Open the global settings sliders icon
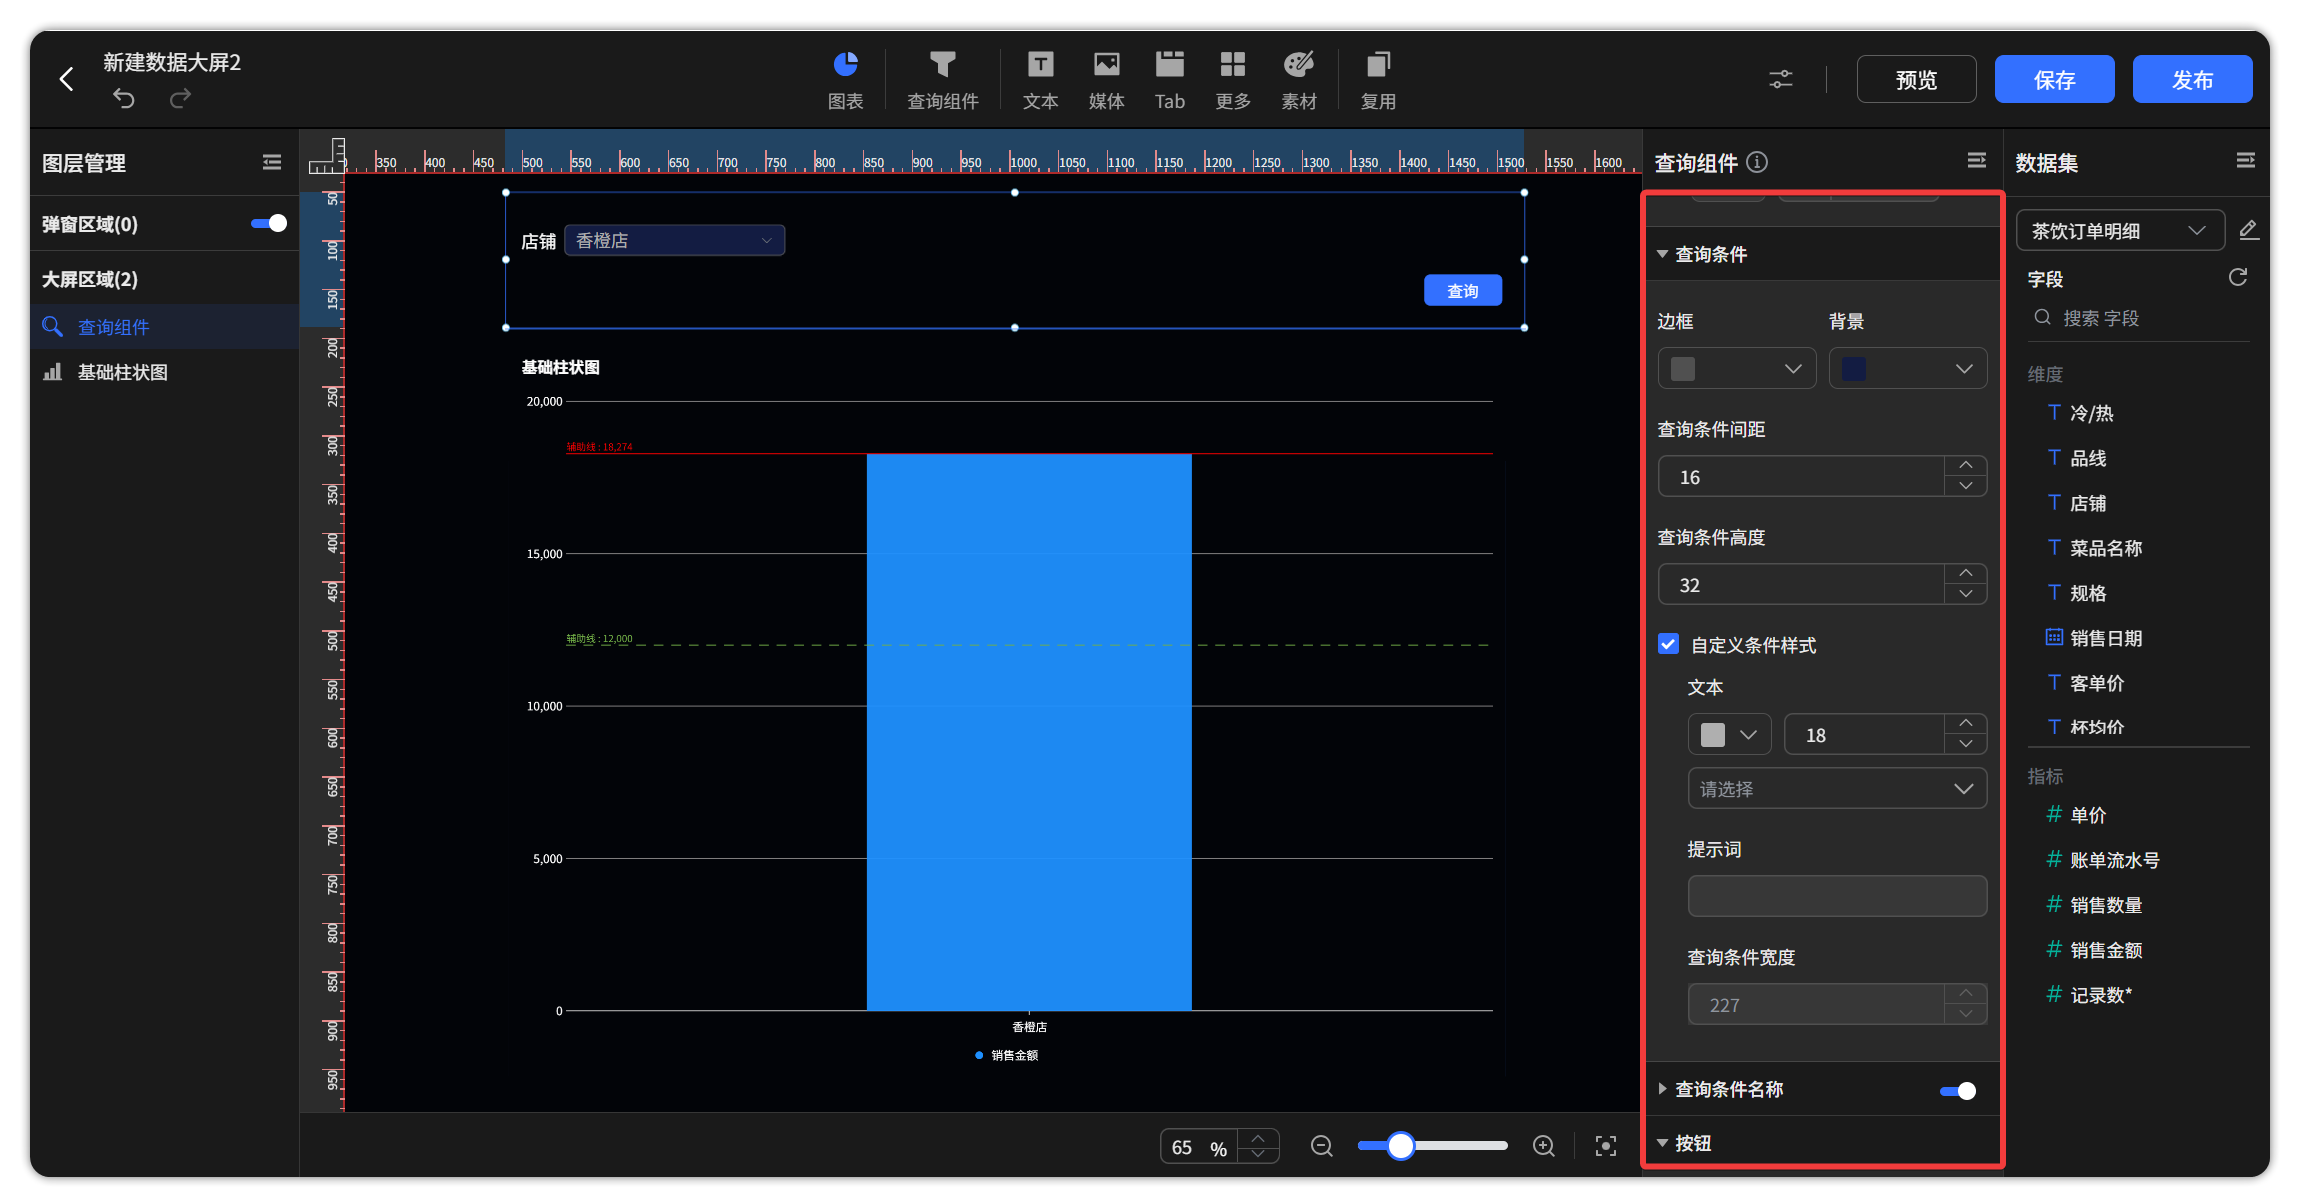 (x=1781, y=79)
